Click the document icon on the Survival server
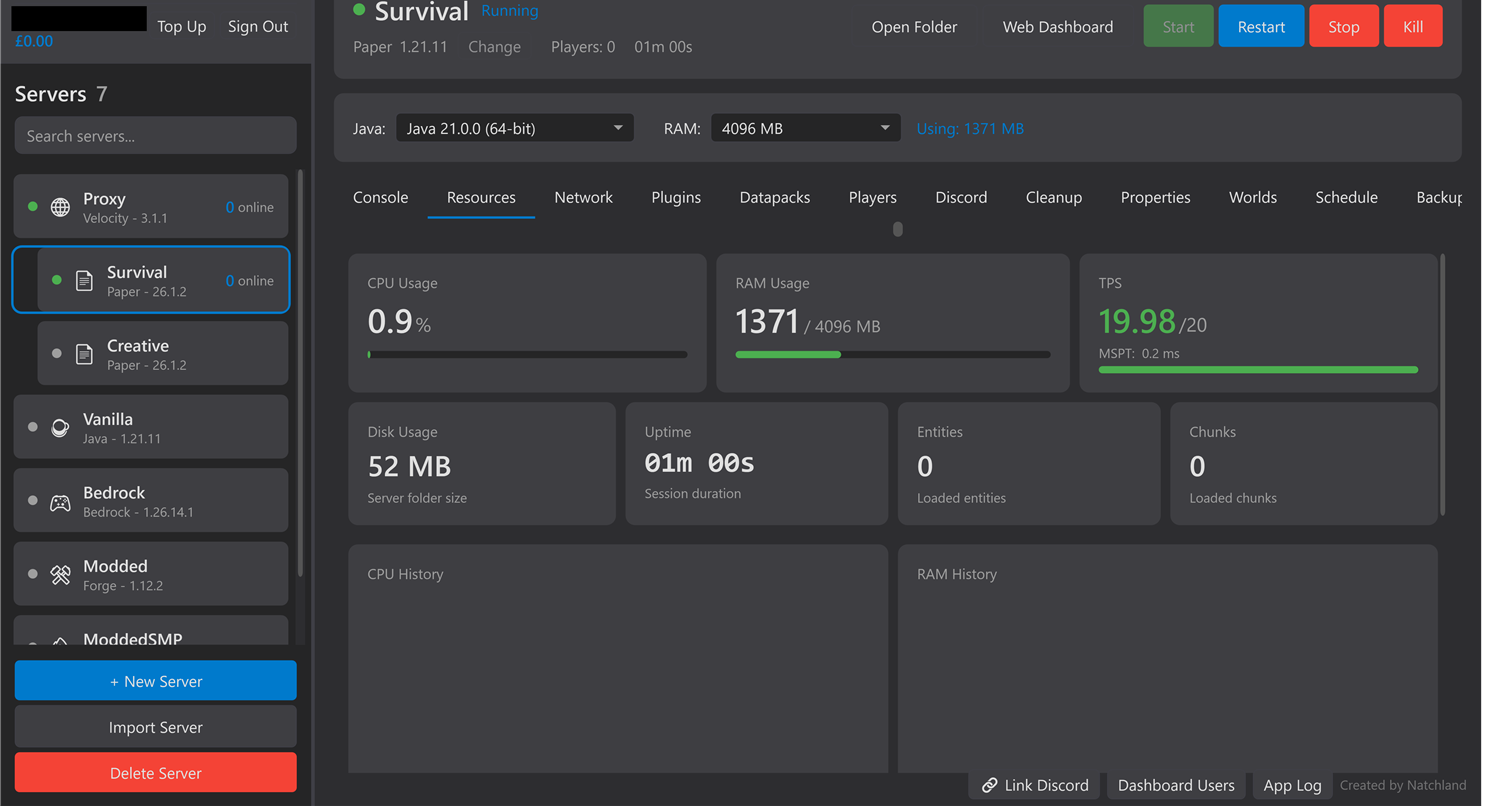 click(x=85, y=280)
